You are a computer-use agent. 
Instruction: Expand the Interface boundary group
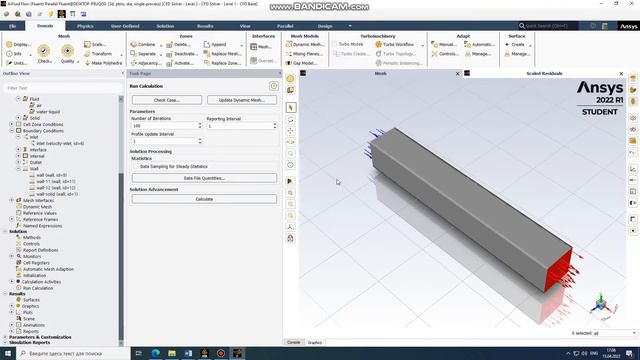(x=18, y=149)
